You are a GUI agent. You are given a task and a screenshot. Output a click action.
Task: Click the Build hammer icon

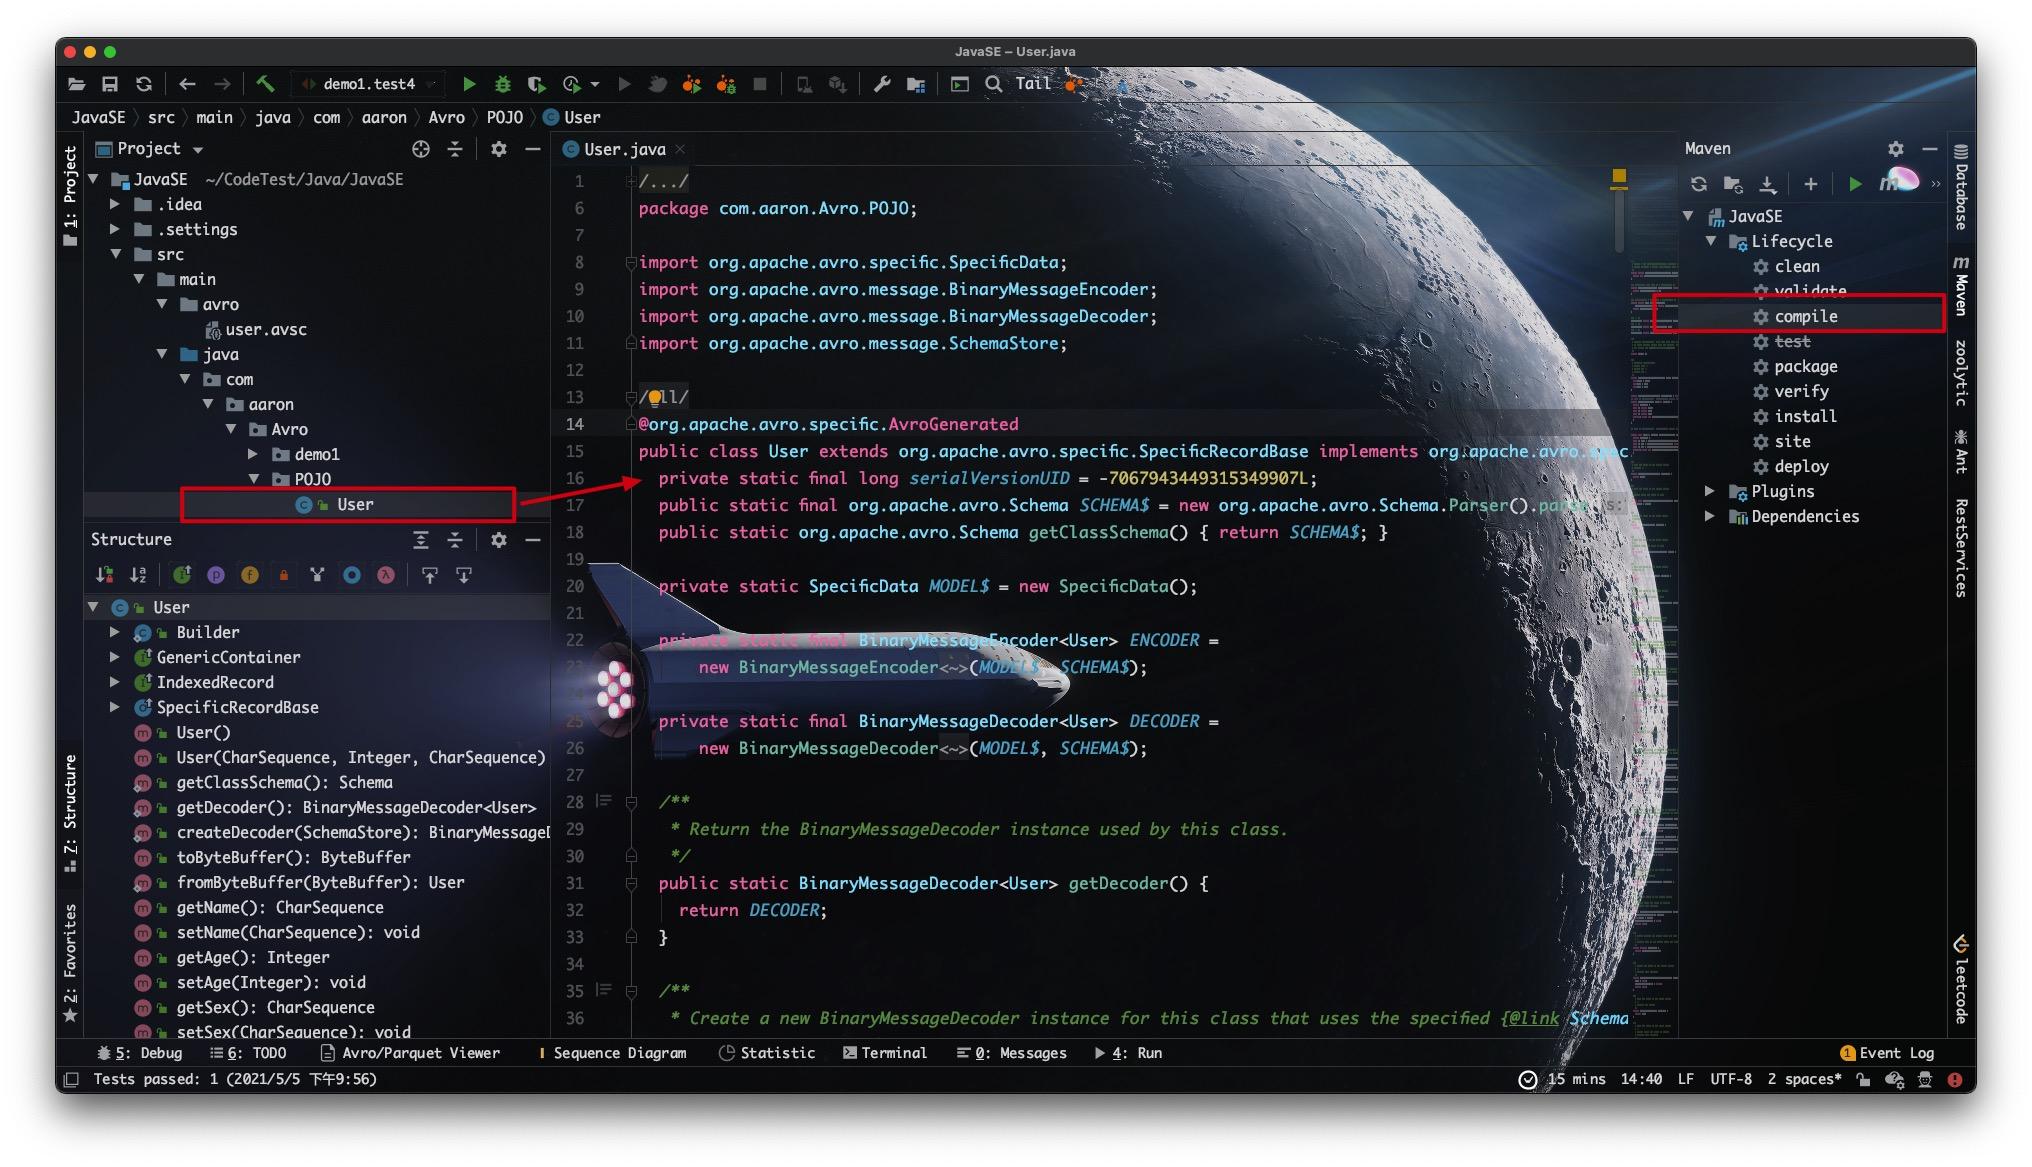coord(265,84)
